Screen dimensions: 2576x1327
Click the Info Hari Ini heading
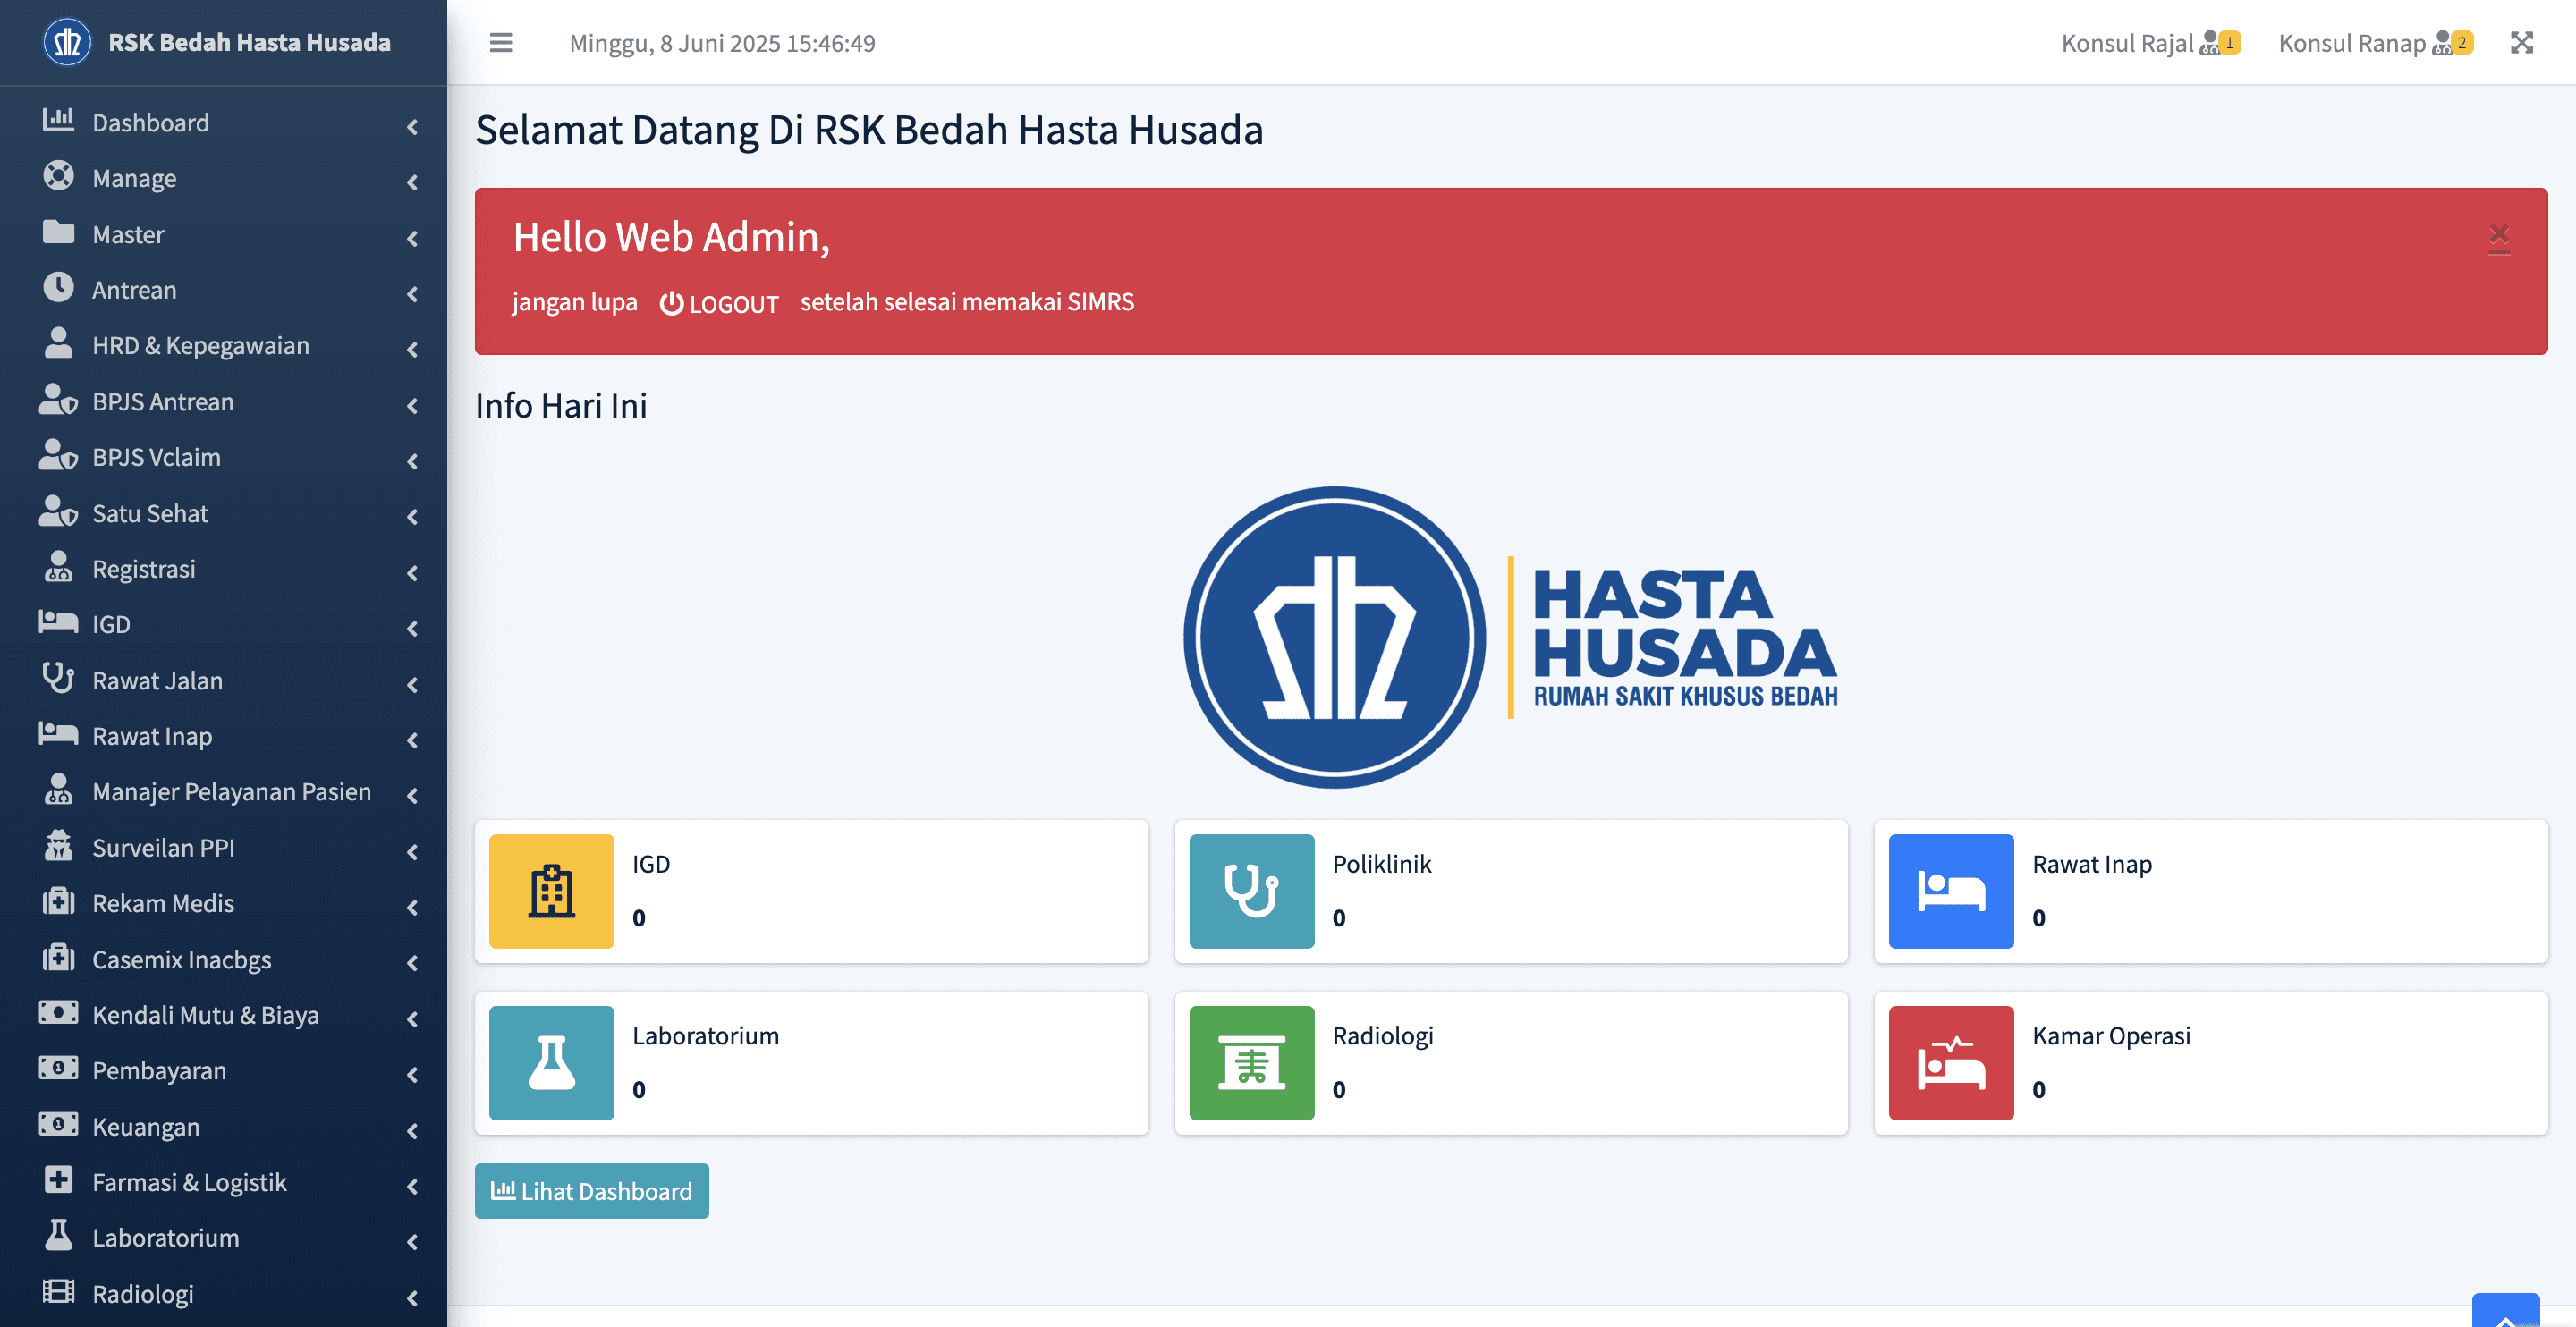click(561, 405)
